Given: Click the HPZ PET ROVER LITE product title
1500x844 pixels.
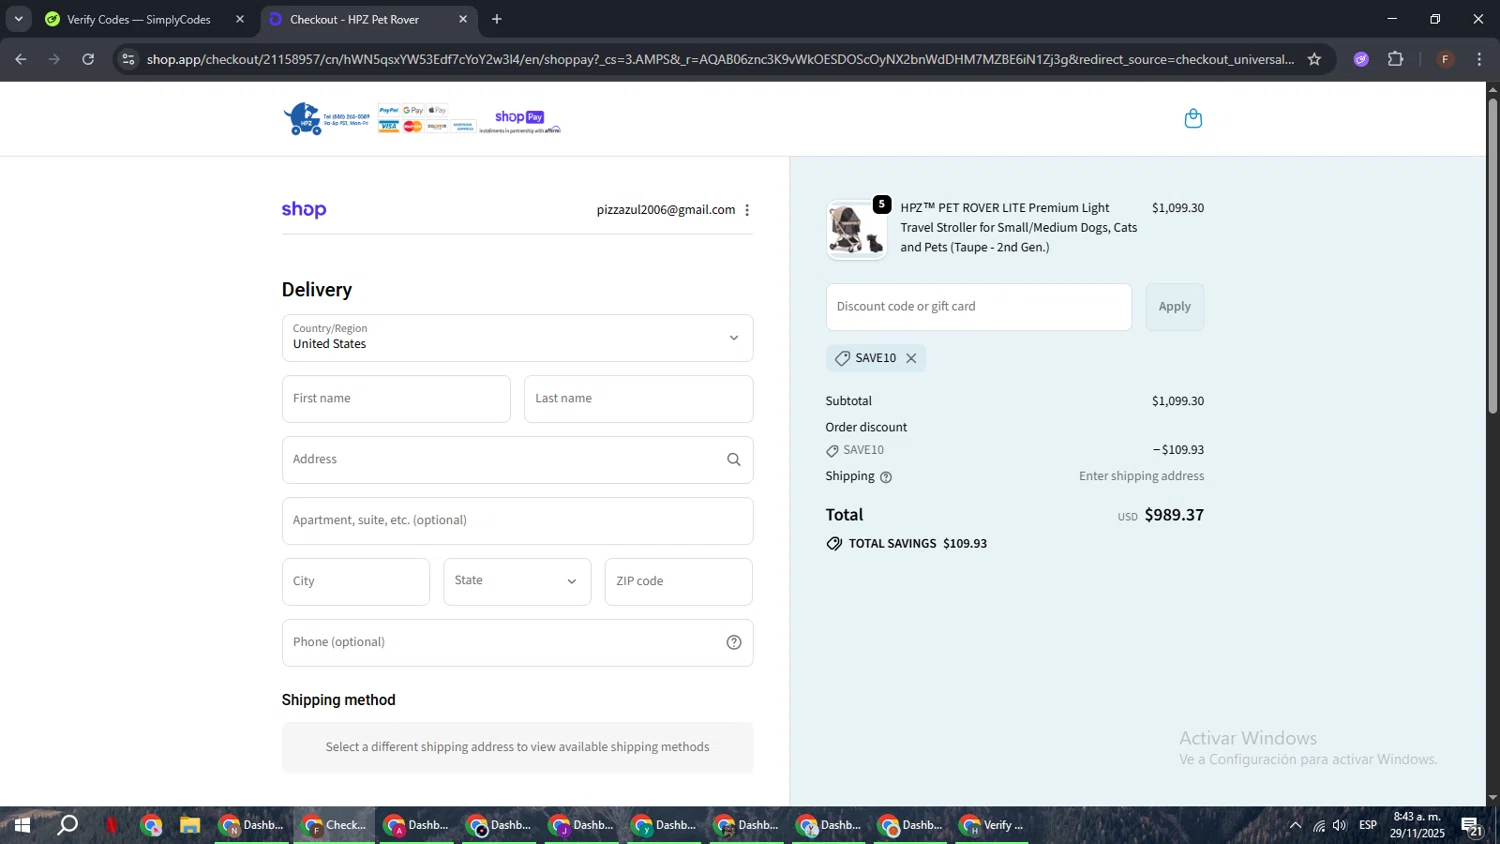Looking at the screenshot, I should (x=1019, y=228).
